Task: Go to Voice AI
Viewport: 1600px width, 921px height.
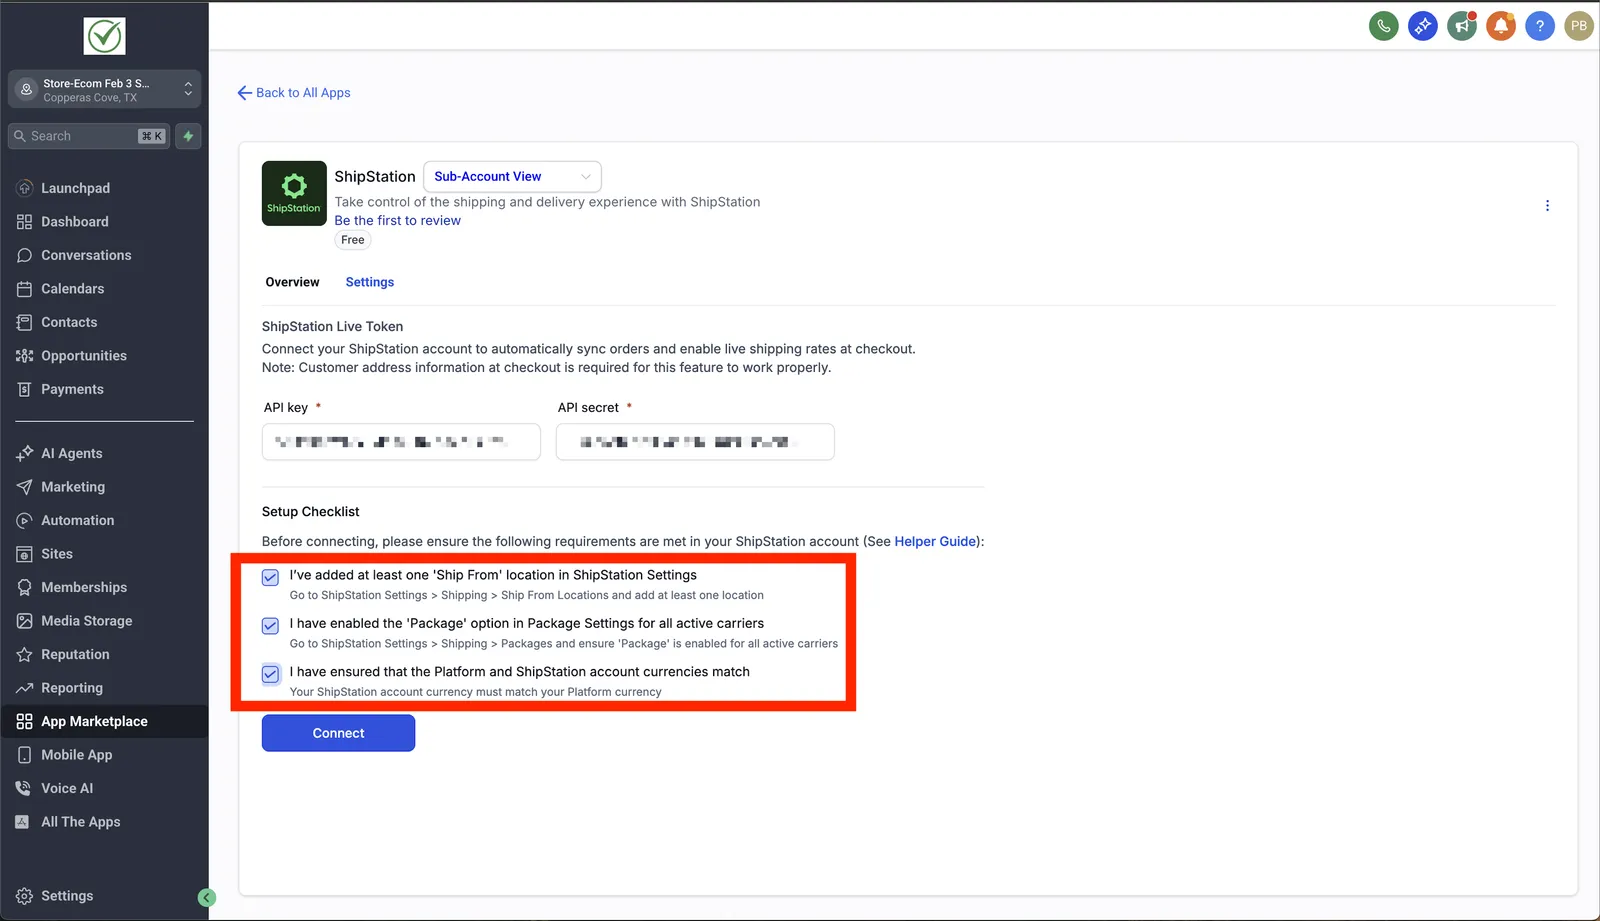Action: pyautogui.click(x=104, y=788)
